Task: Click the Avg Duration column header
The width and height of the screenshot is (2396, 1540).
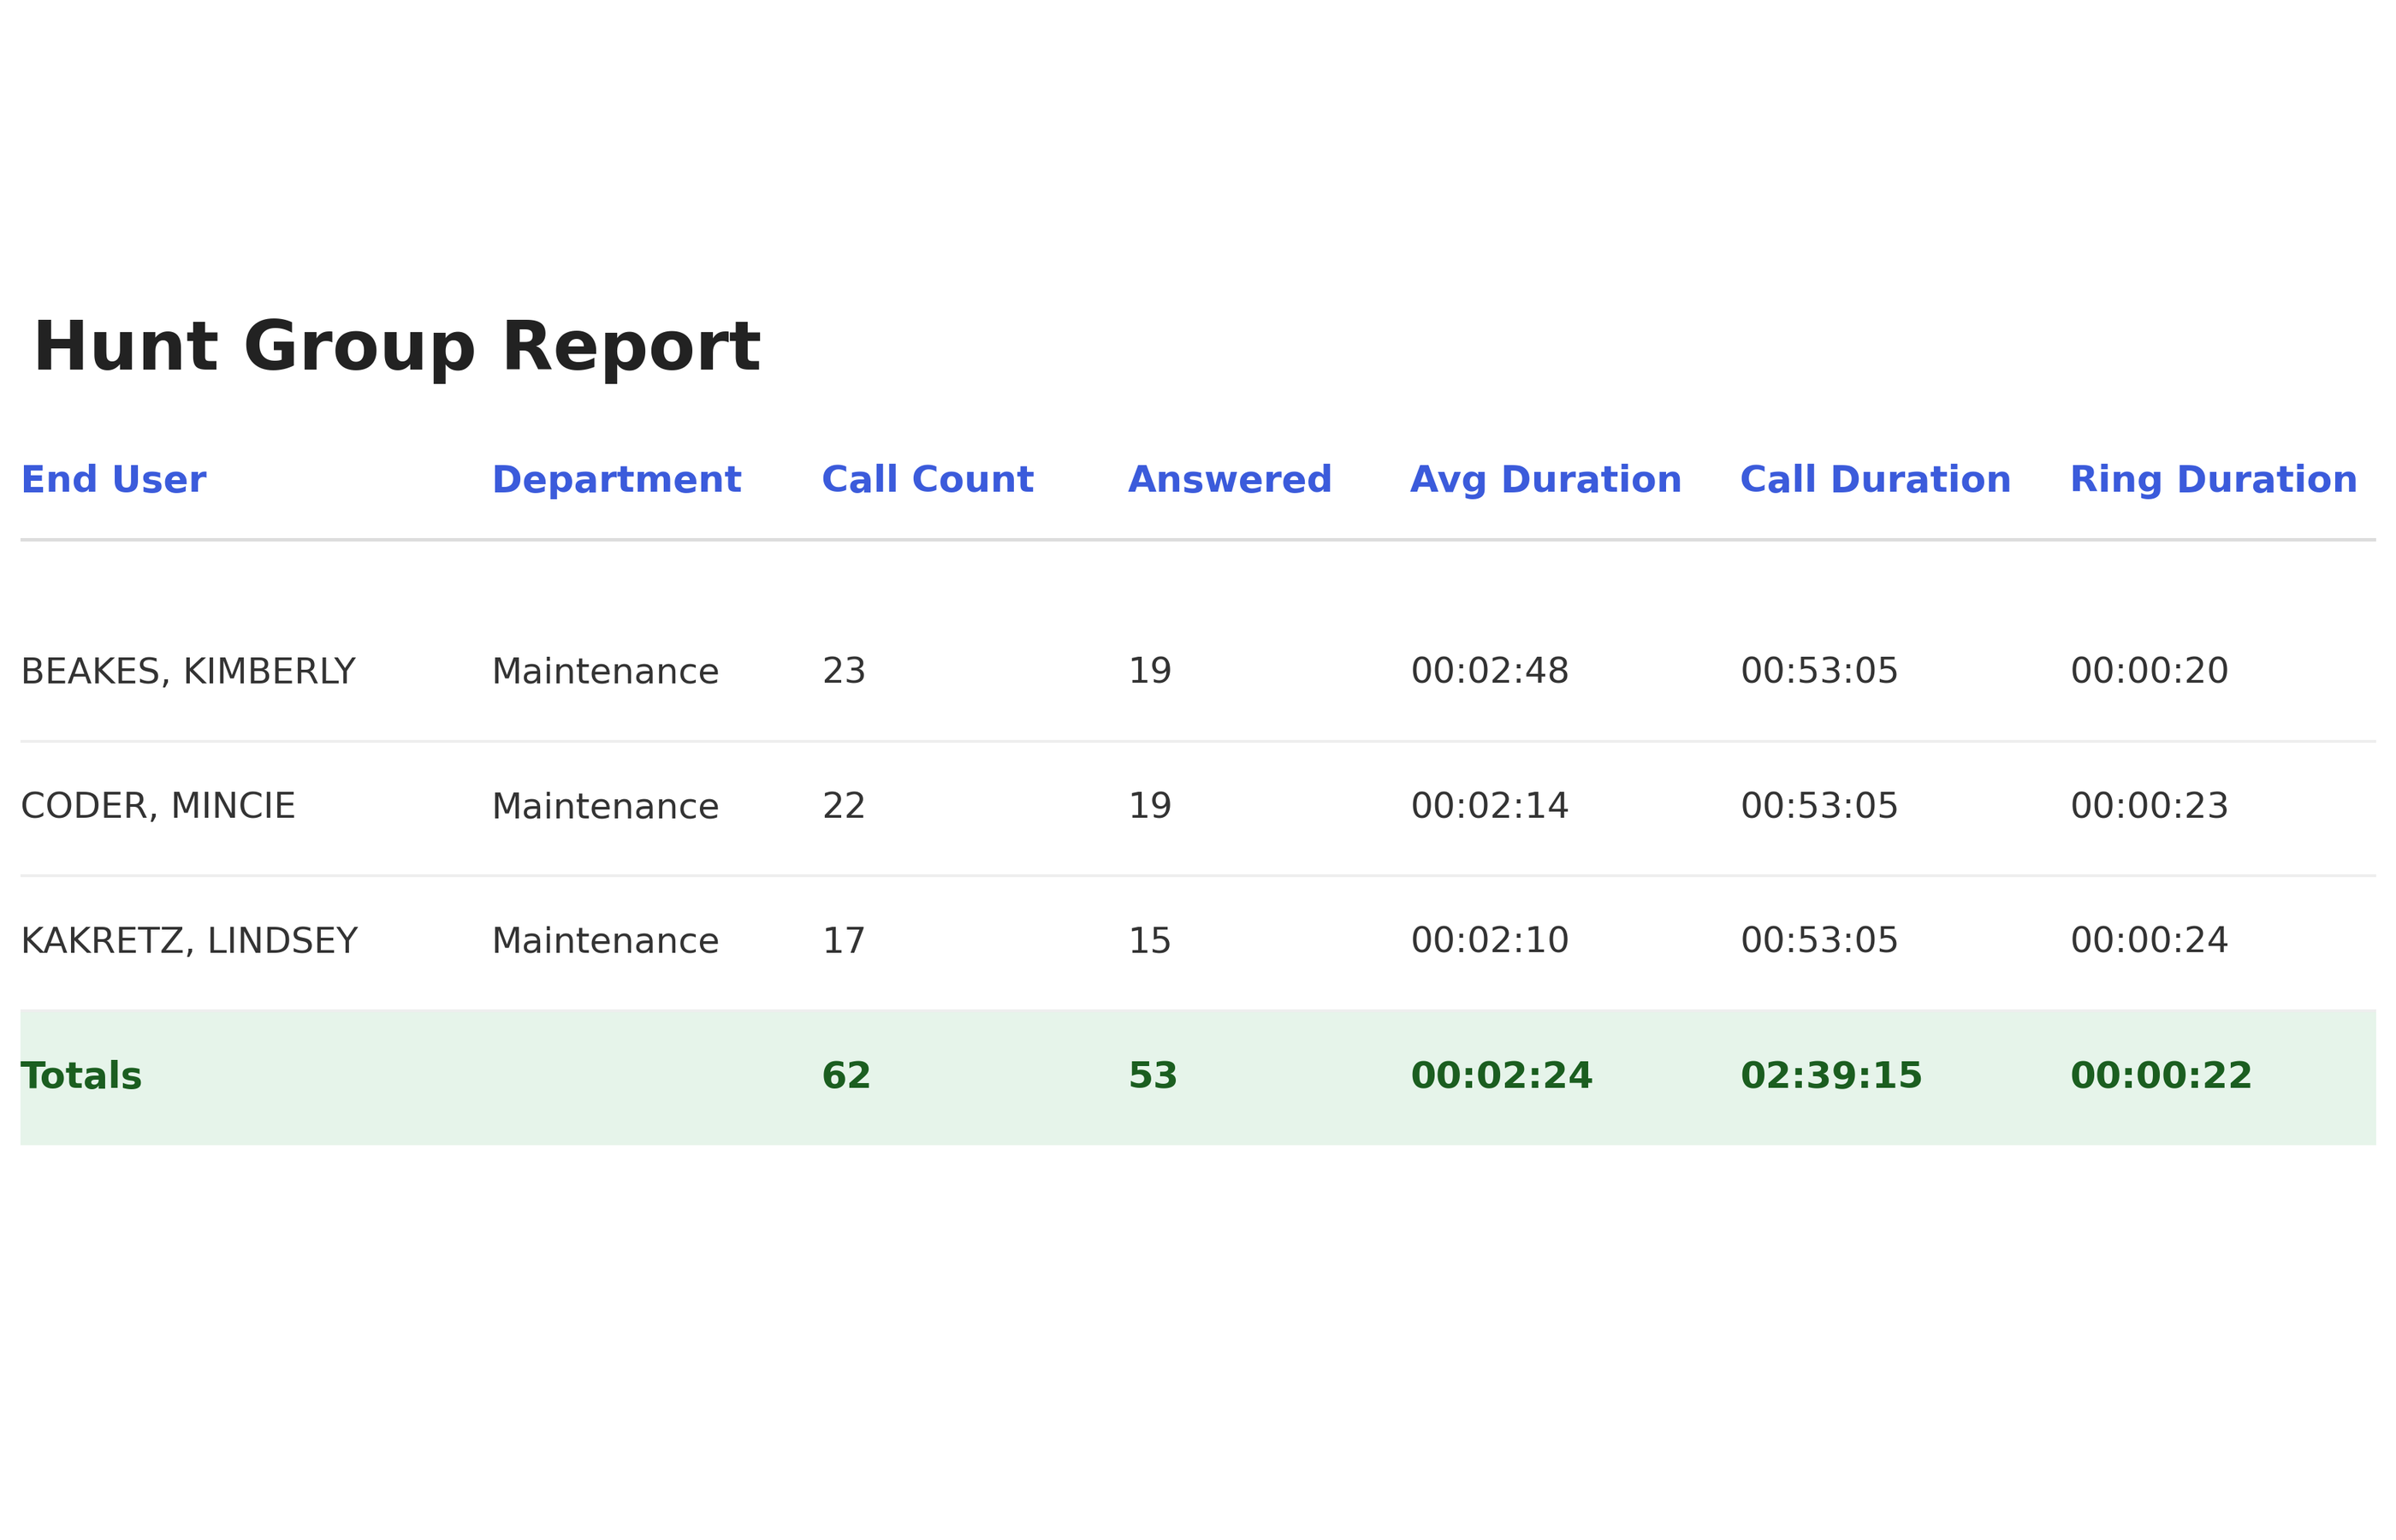Action: click(x=1545, y=480)
